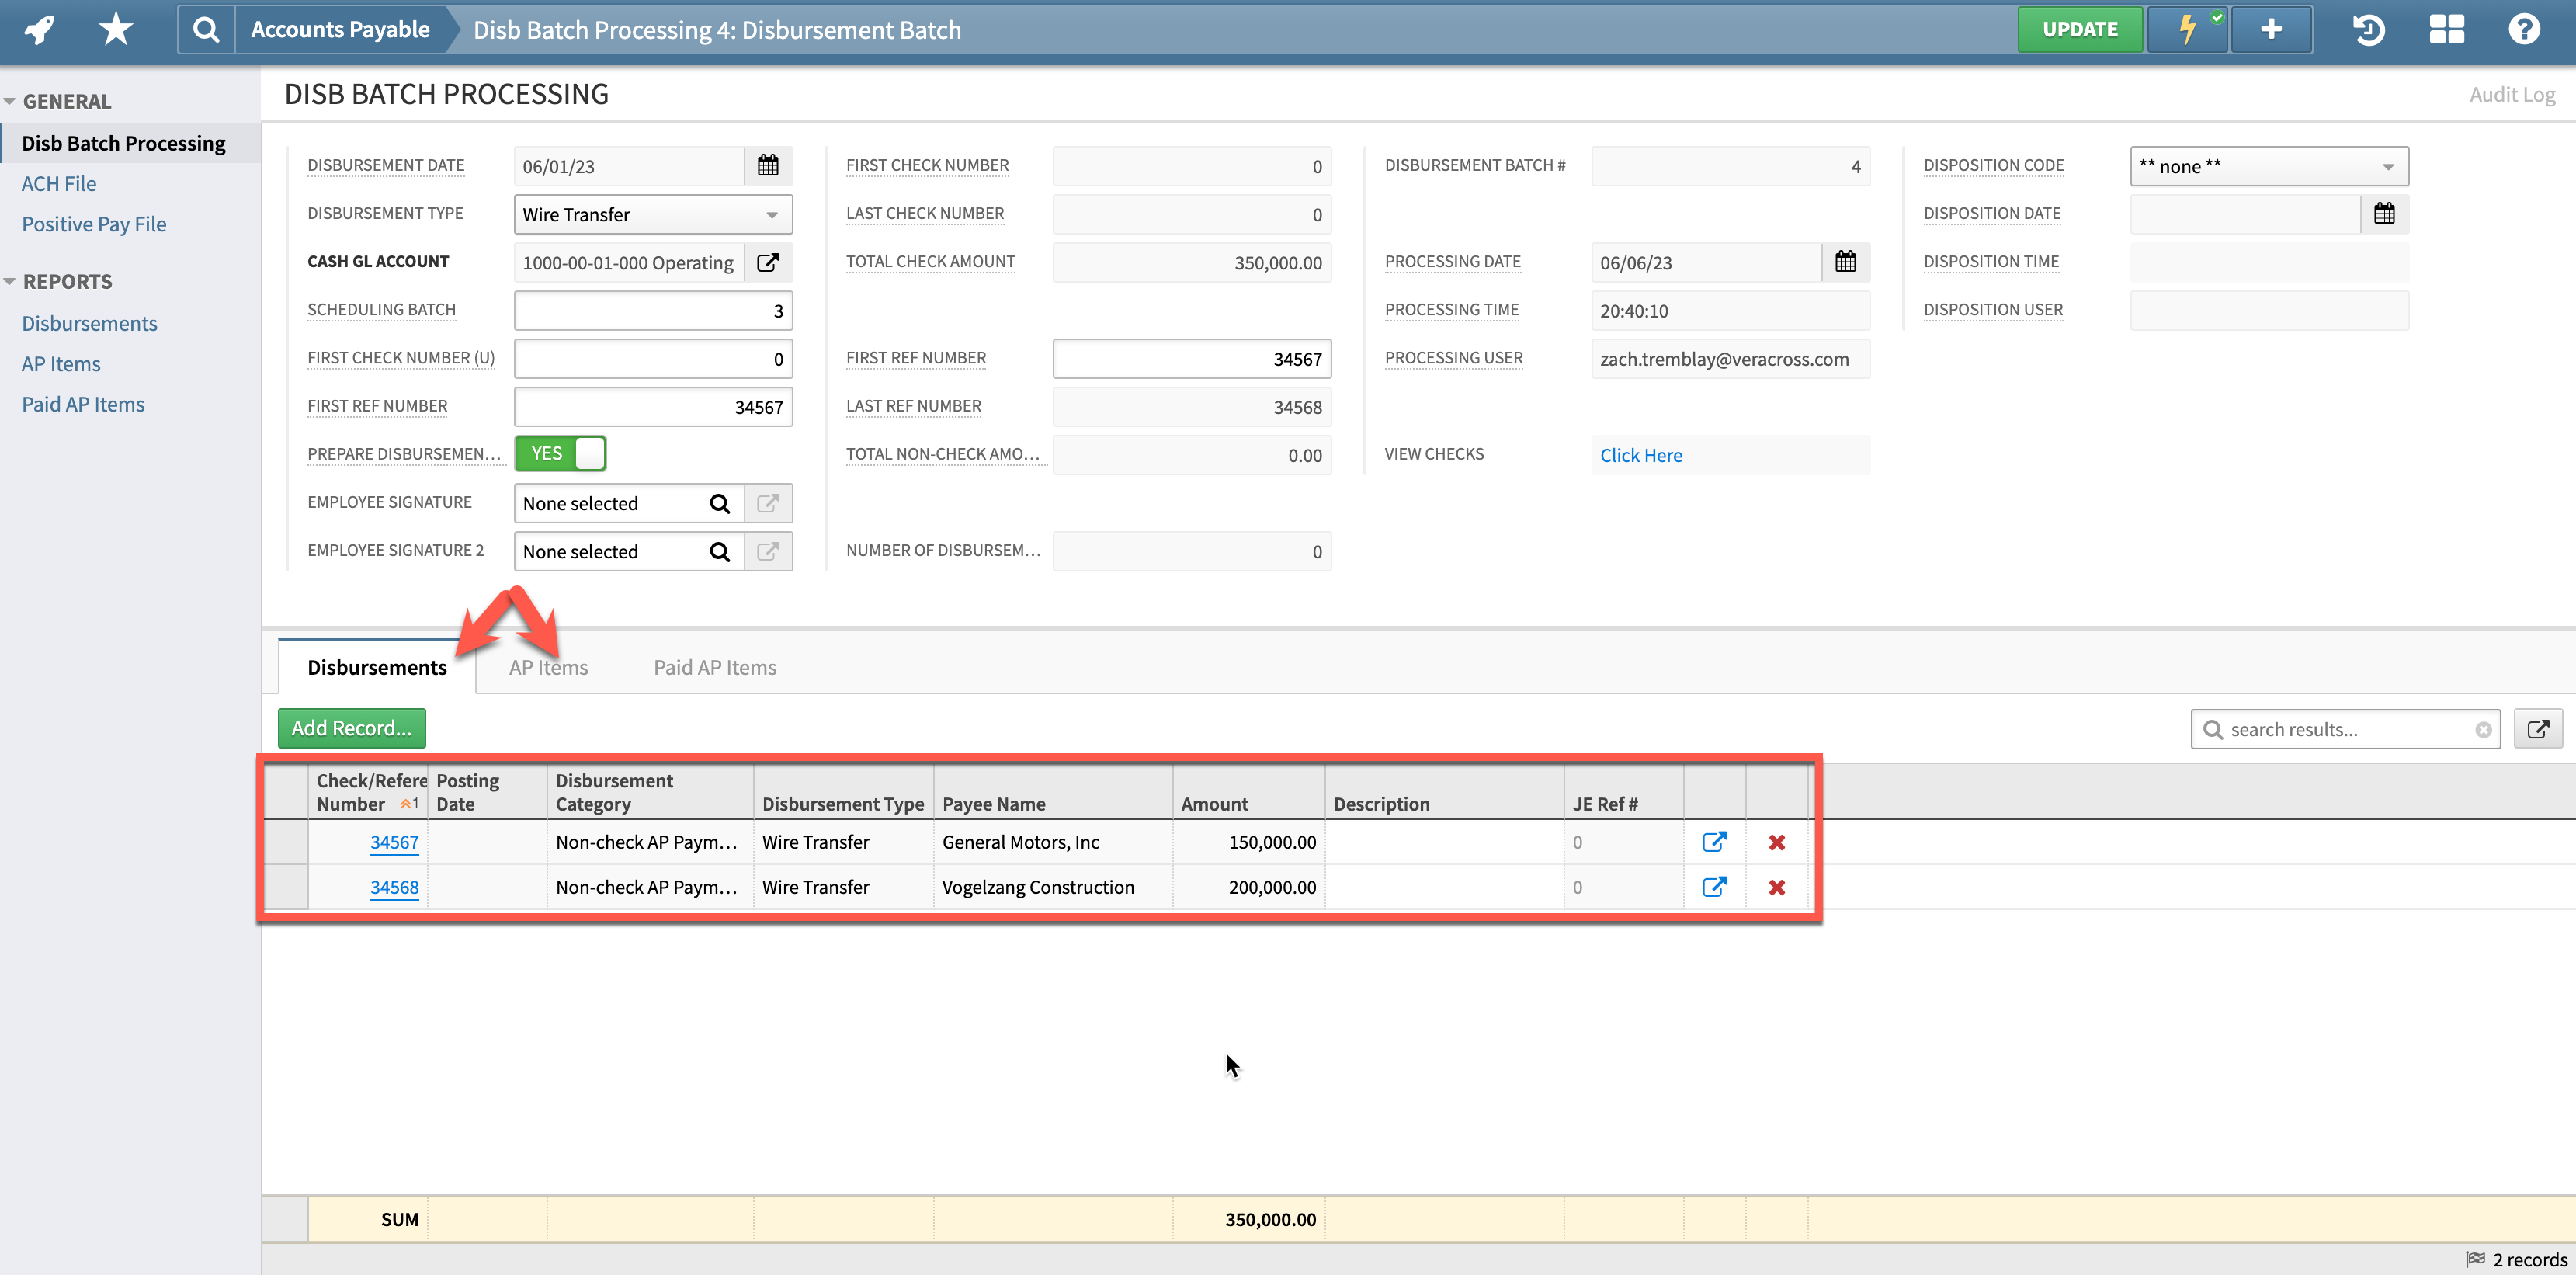This screenshot has height=1275, width=2576.
Task: Open the global search magnifier
Action: 205,29
